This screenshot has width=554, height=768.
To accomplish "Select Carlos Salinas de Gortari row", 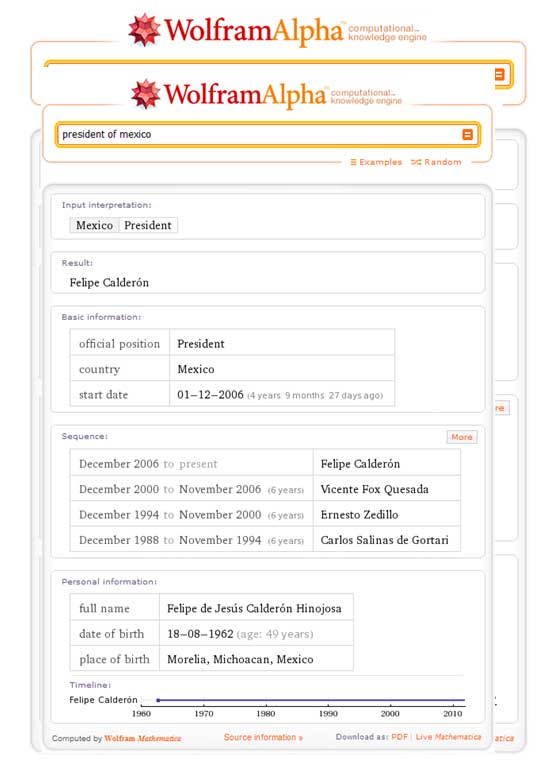I will tap(384, 540).
